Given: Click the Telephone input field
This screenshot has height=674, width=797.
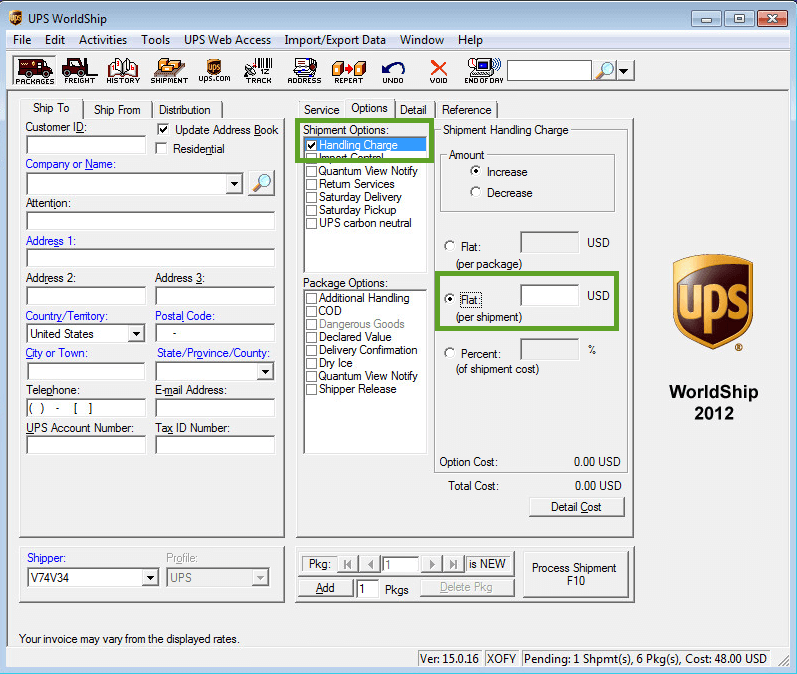Looking at the screenshot, I should click(x=86, y=408).
